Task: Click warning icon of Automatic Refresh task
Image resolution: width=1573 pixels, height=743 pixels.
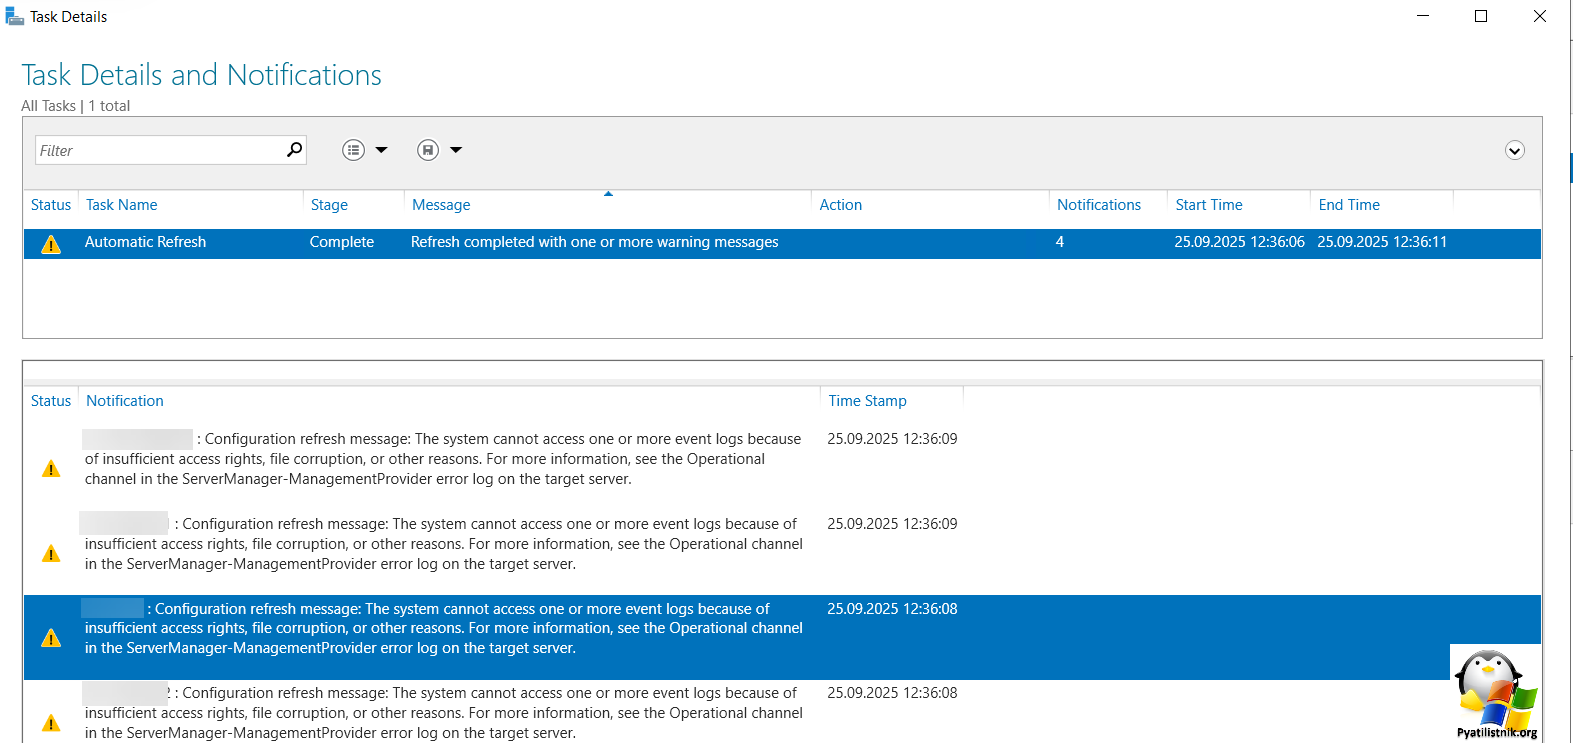Action: click(x=51, y=244)
